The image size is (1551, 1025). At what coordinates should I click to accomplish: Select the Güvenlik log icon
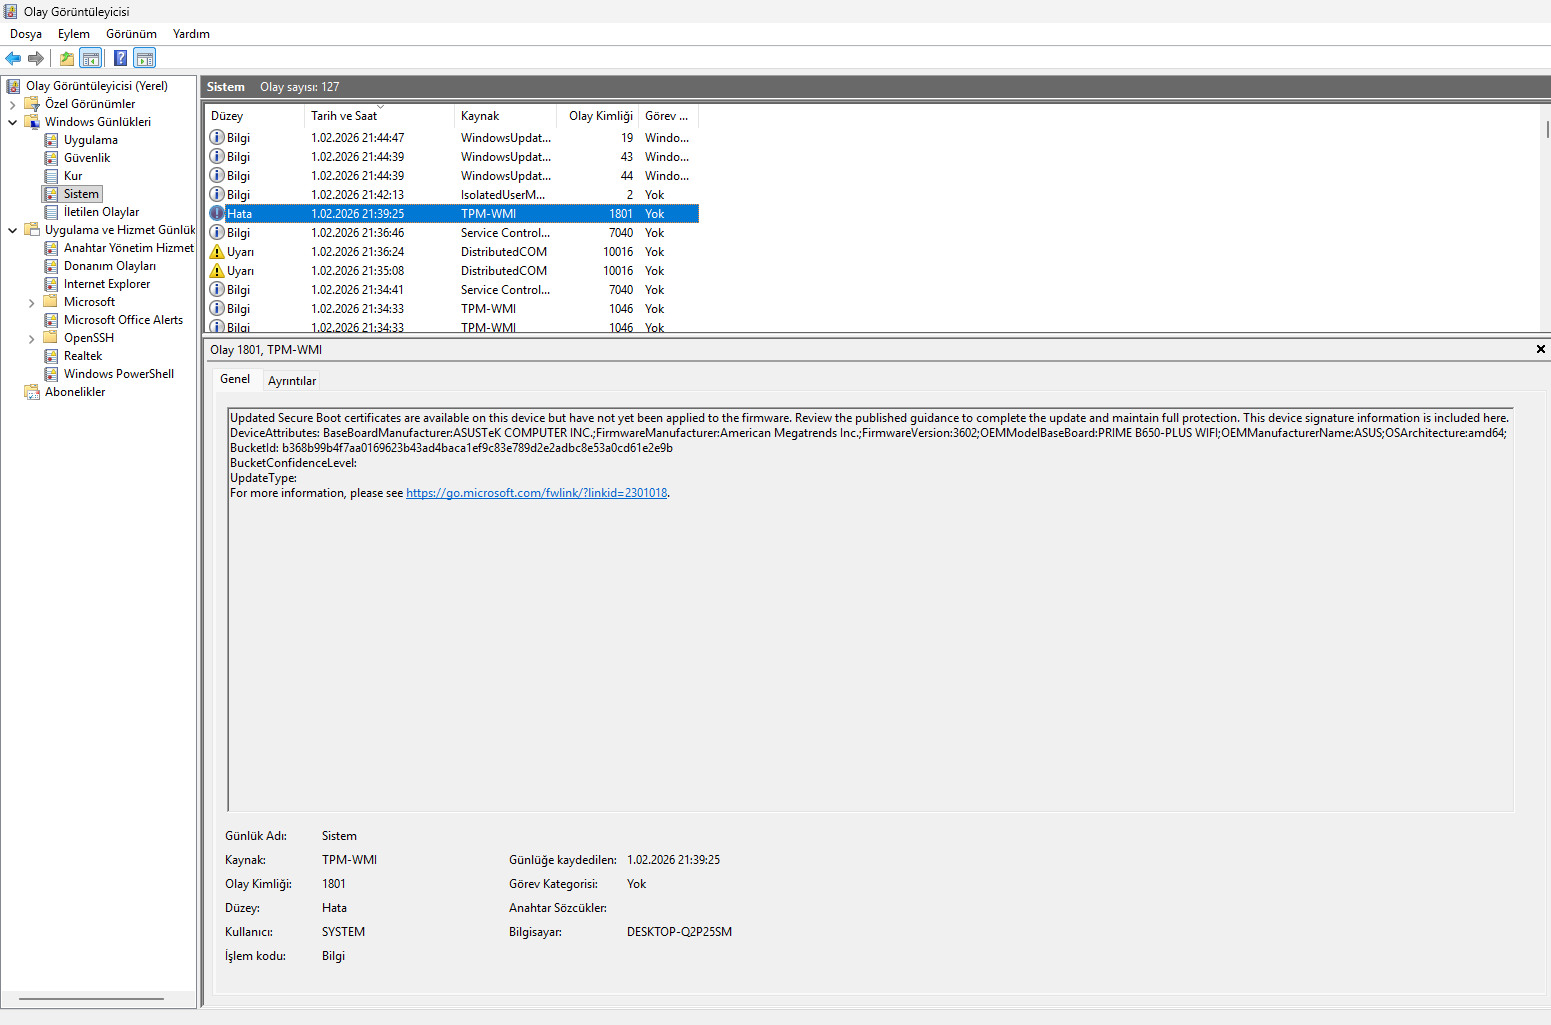pyautogui.click(x=51, y=158)
